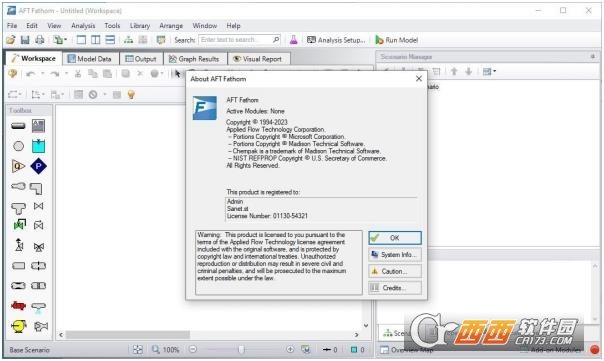Image resolution: width=604 pixels, height=361 pixels.
Task: Click the arrow pointer selection tool
Action: pyautogui.click(x=177, y=74)
